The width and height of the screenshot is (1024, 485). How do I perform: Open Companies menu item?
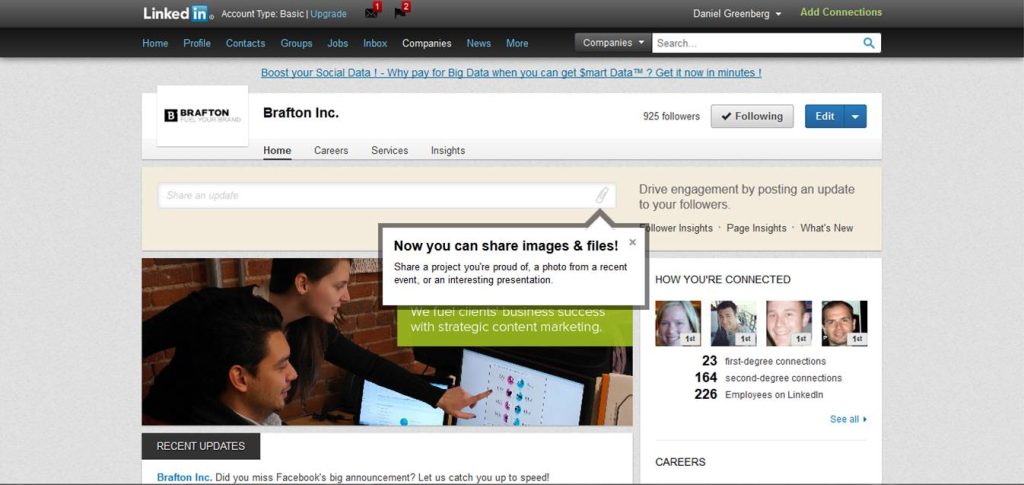pyautogui.click(x=426, y=43)
